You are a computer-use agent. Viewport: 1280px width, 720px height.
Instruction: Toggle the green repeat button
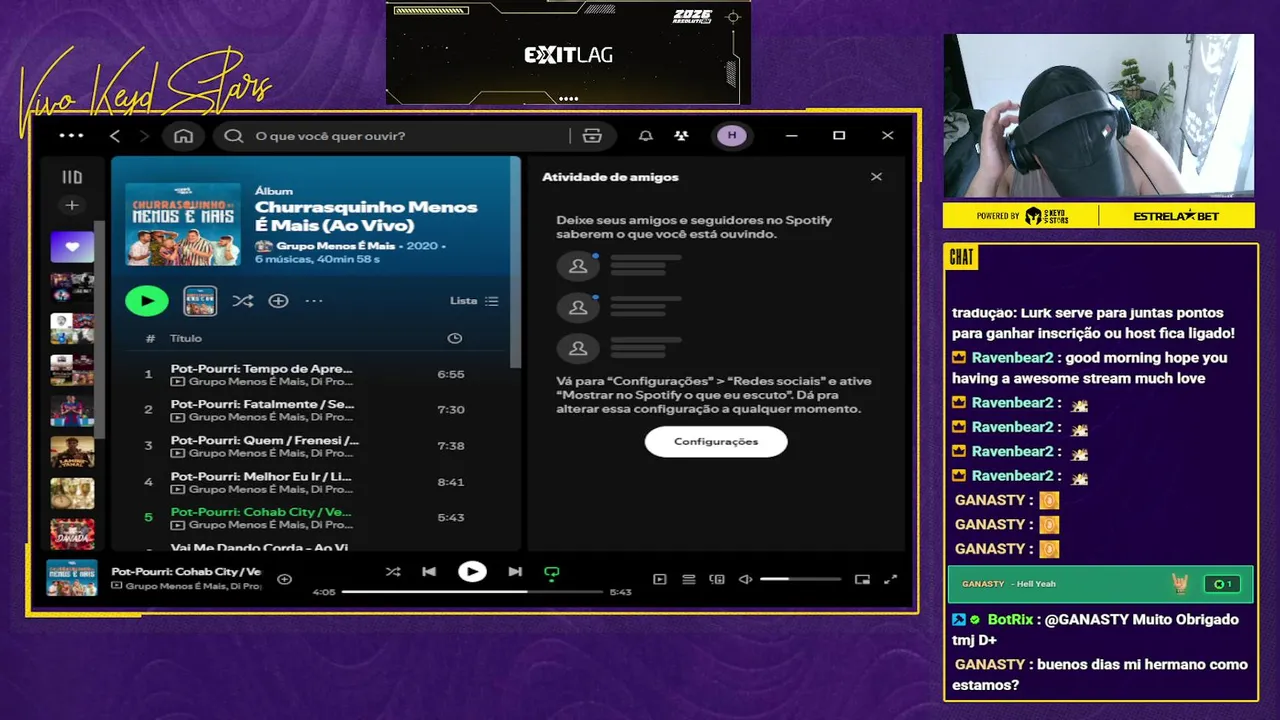(x=551, y=572)
